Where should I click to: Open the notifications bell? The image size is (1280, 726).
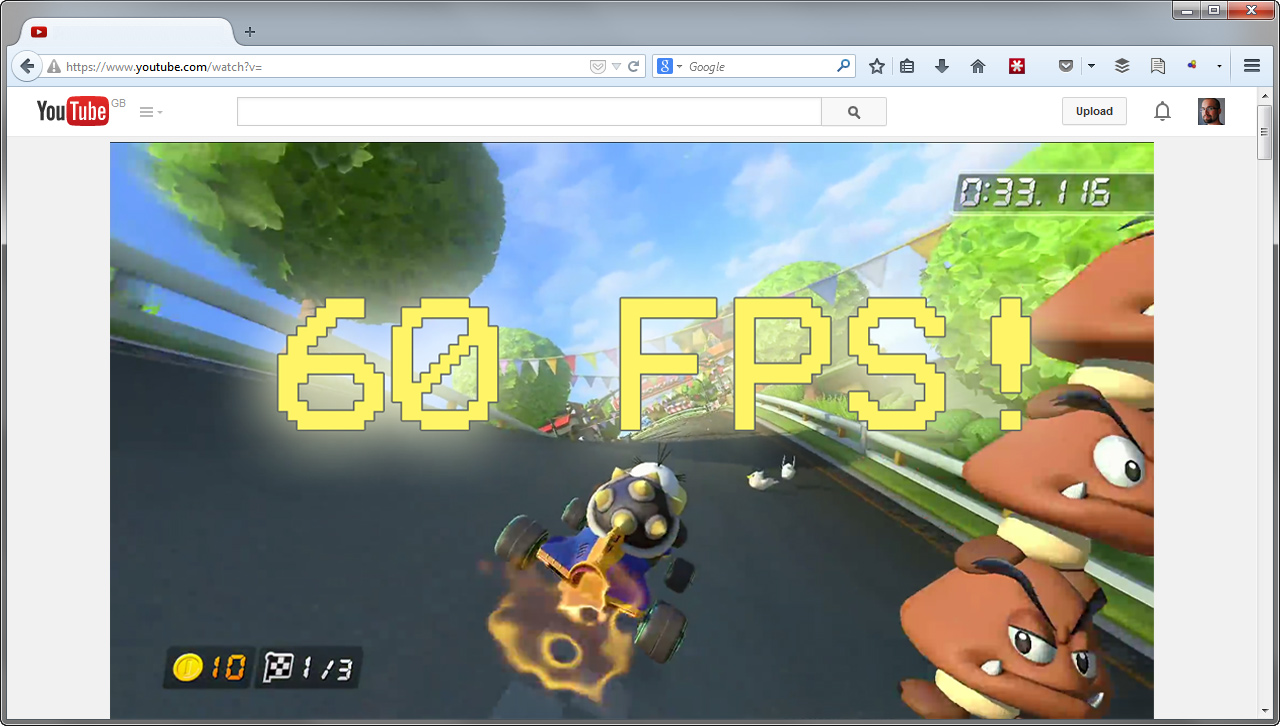pos(1162,112)
